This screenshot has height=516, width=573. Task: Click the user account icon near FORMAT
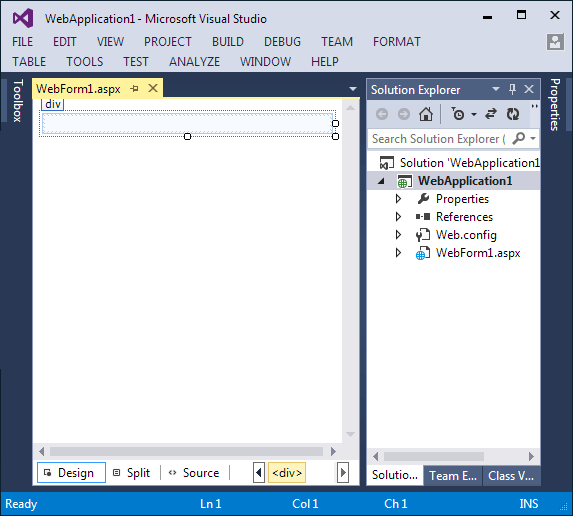coord(555,42)
